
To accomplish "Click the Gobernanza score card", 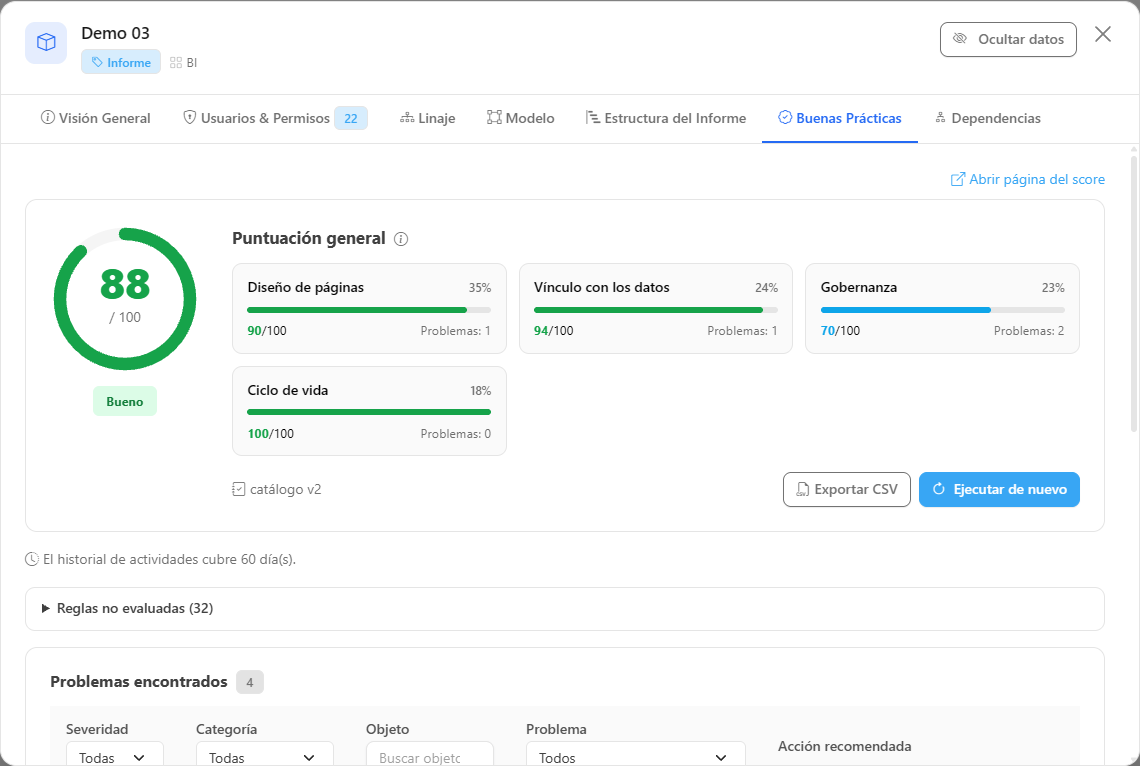I will click(942, 309).
